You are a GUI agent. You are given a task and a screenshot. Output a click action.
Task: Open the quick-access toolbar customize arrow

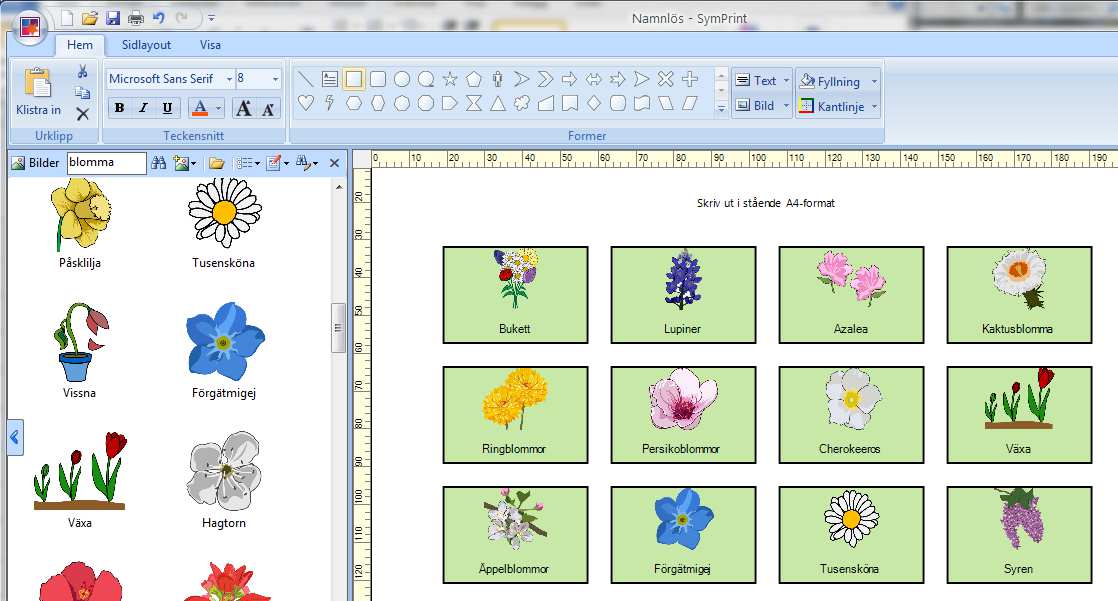pos(211,19)
